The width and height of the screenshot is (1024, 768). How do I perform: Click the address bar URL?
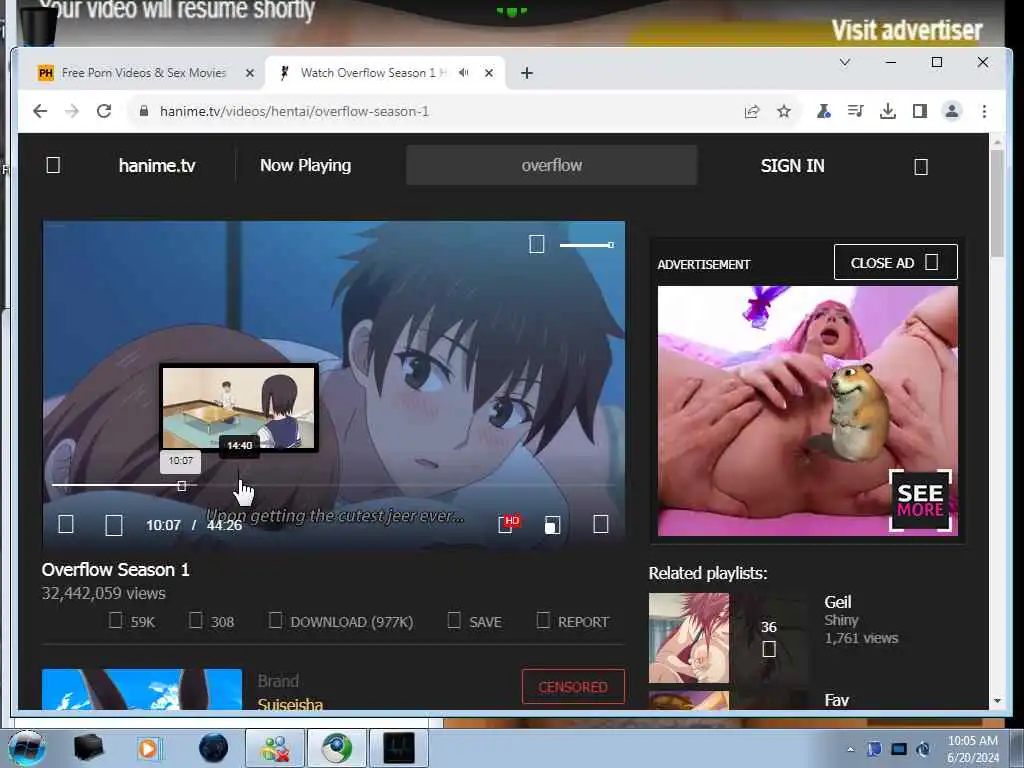295,112
